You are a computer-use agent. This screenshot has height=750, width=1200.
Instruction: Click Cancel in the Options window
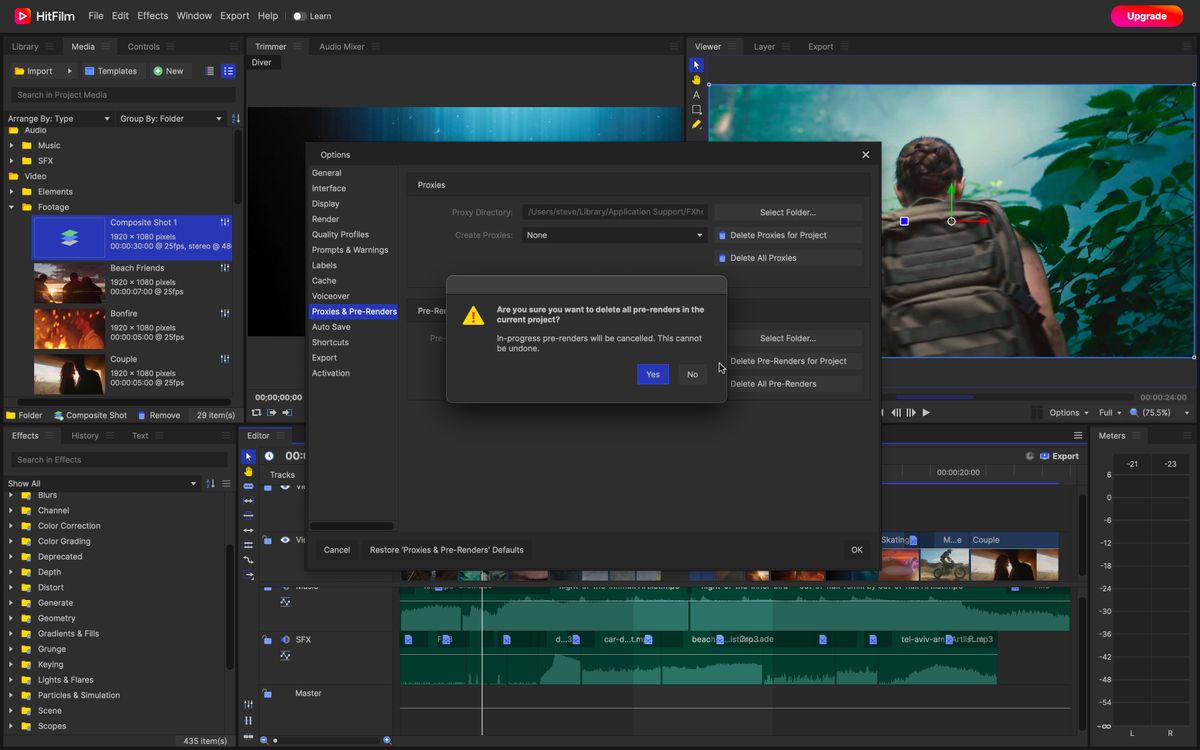coord(337,550)
